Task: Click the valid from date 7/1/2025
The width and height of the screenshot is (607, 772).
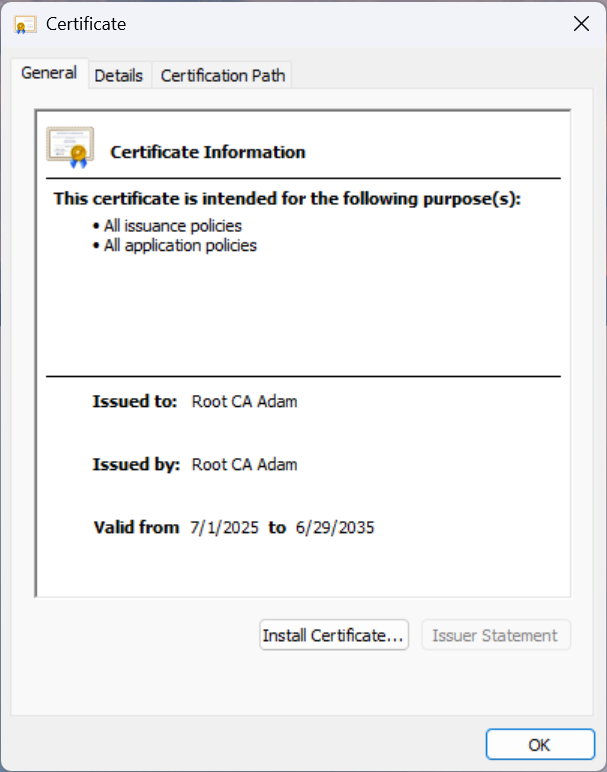Action: [224, 528]
